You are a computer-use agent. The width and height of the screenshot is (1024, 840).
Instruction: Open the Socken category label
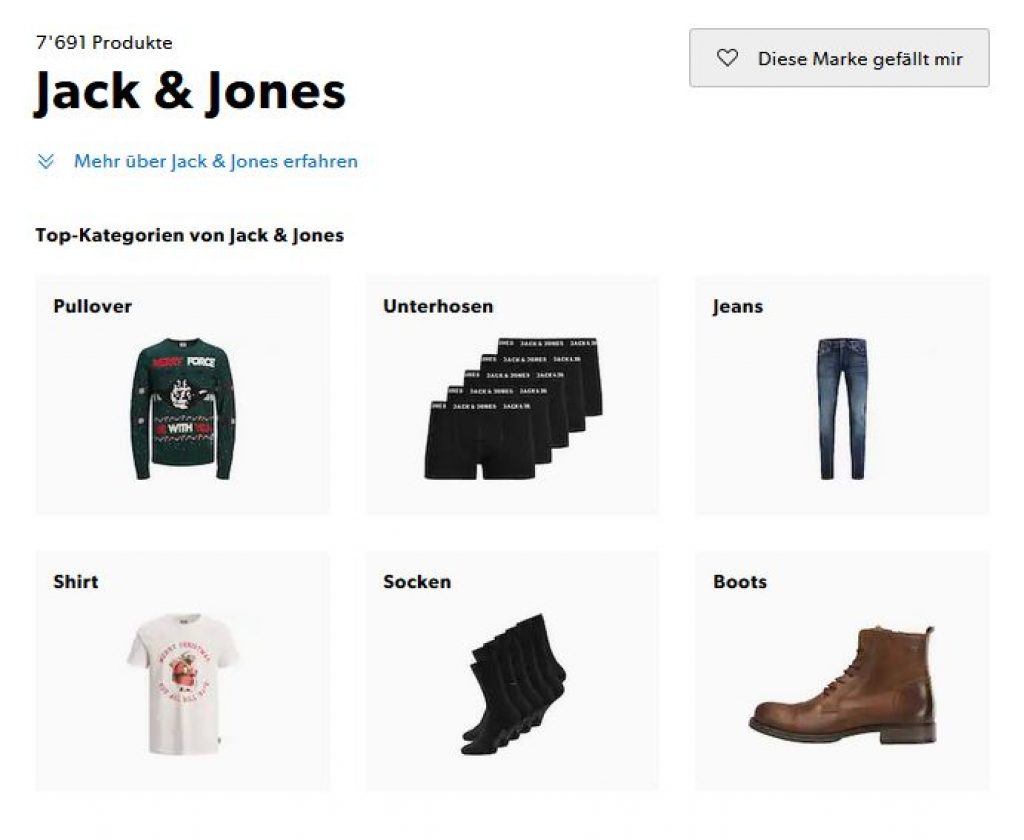point(417,582)
